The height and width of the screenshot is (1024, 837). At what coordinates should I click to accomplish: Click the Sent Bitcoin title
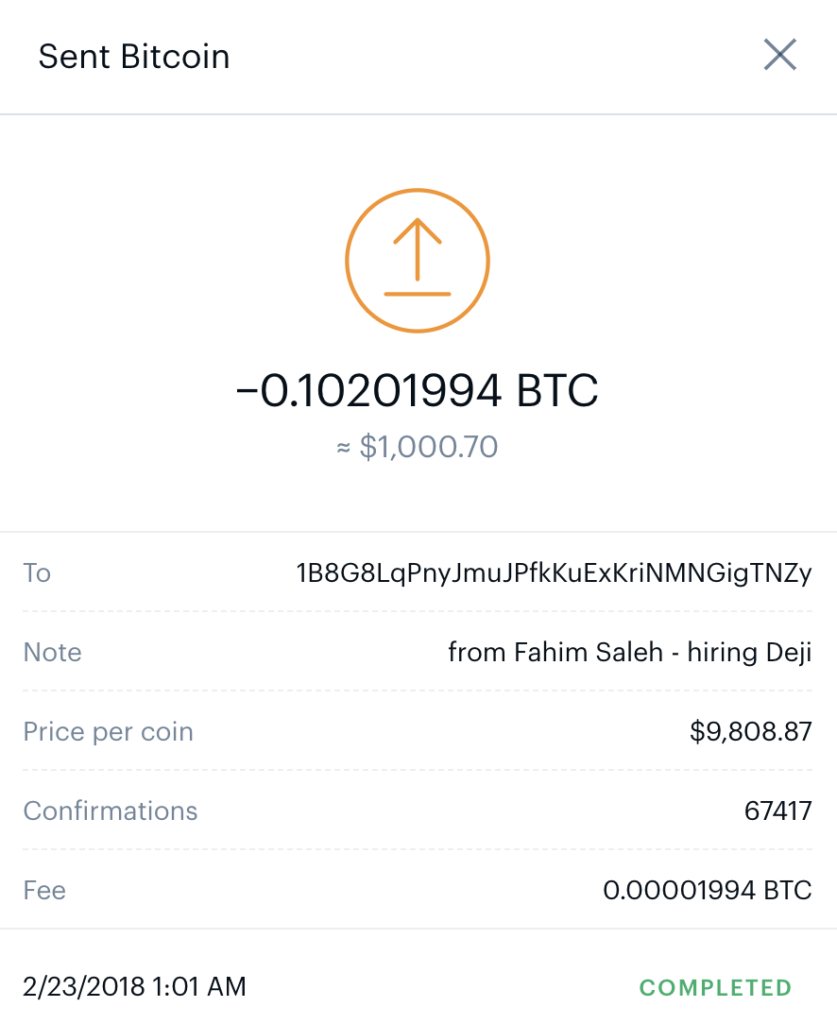134,56
